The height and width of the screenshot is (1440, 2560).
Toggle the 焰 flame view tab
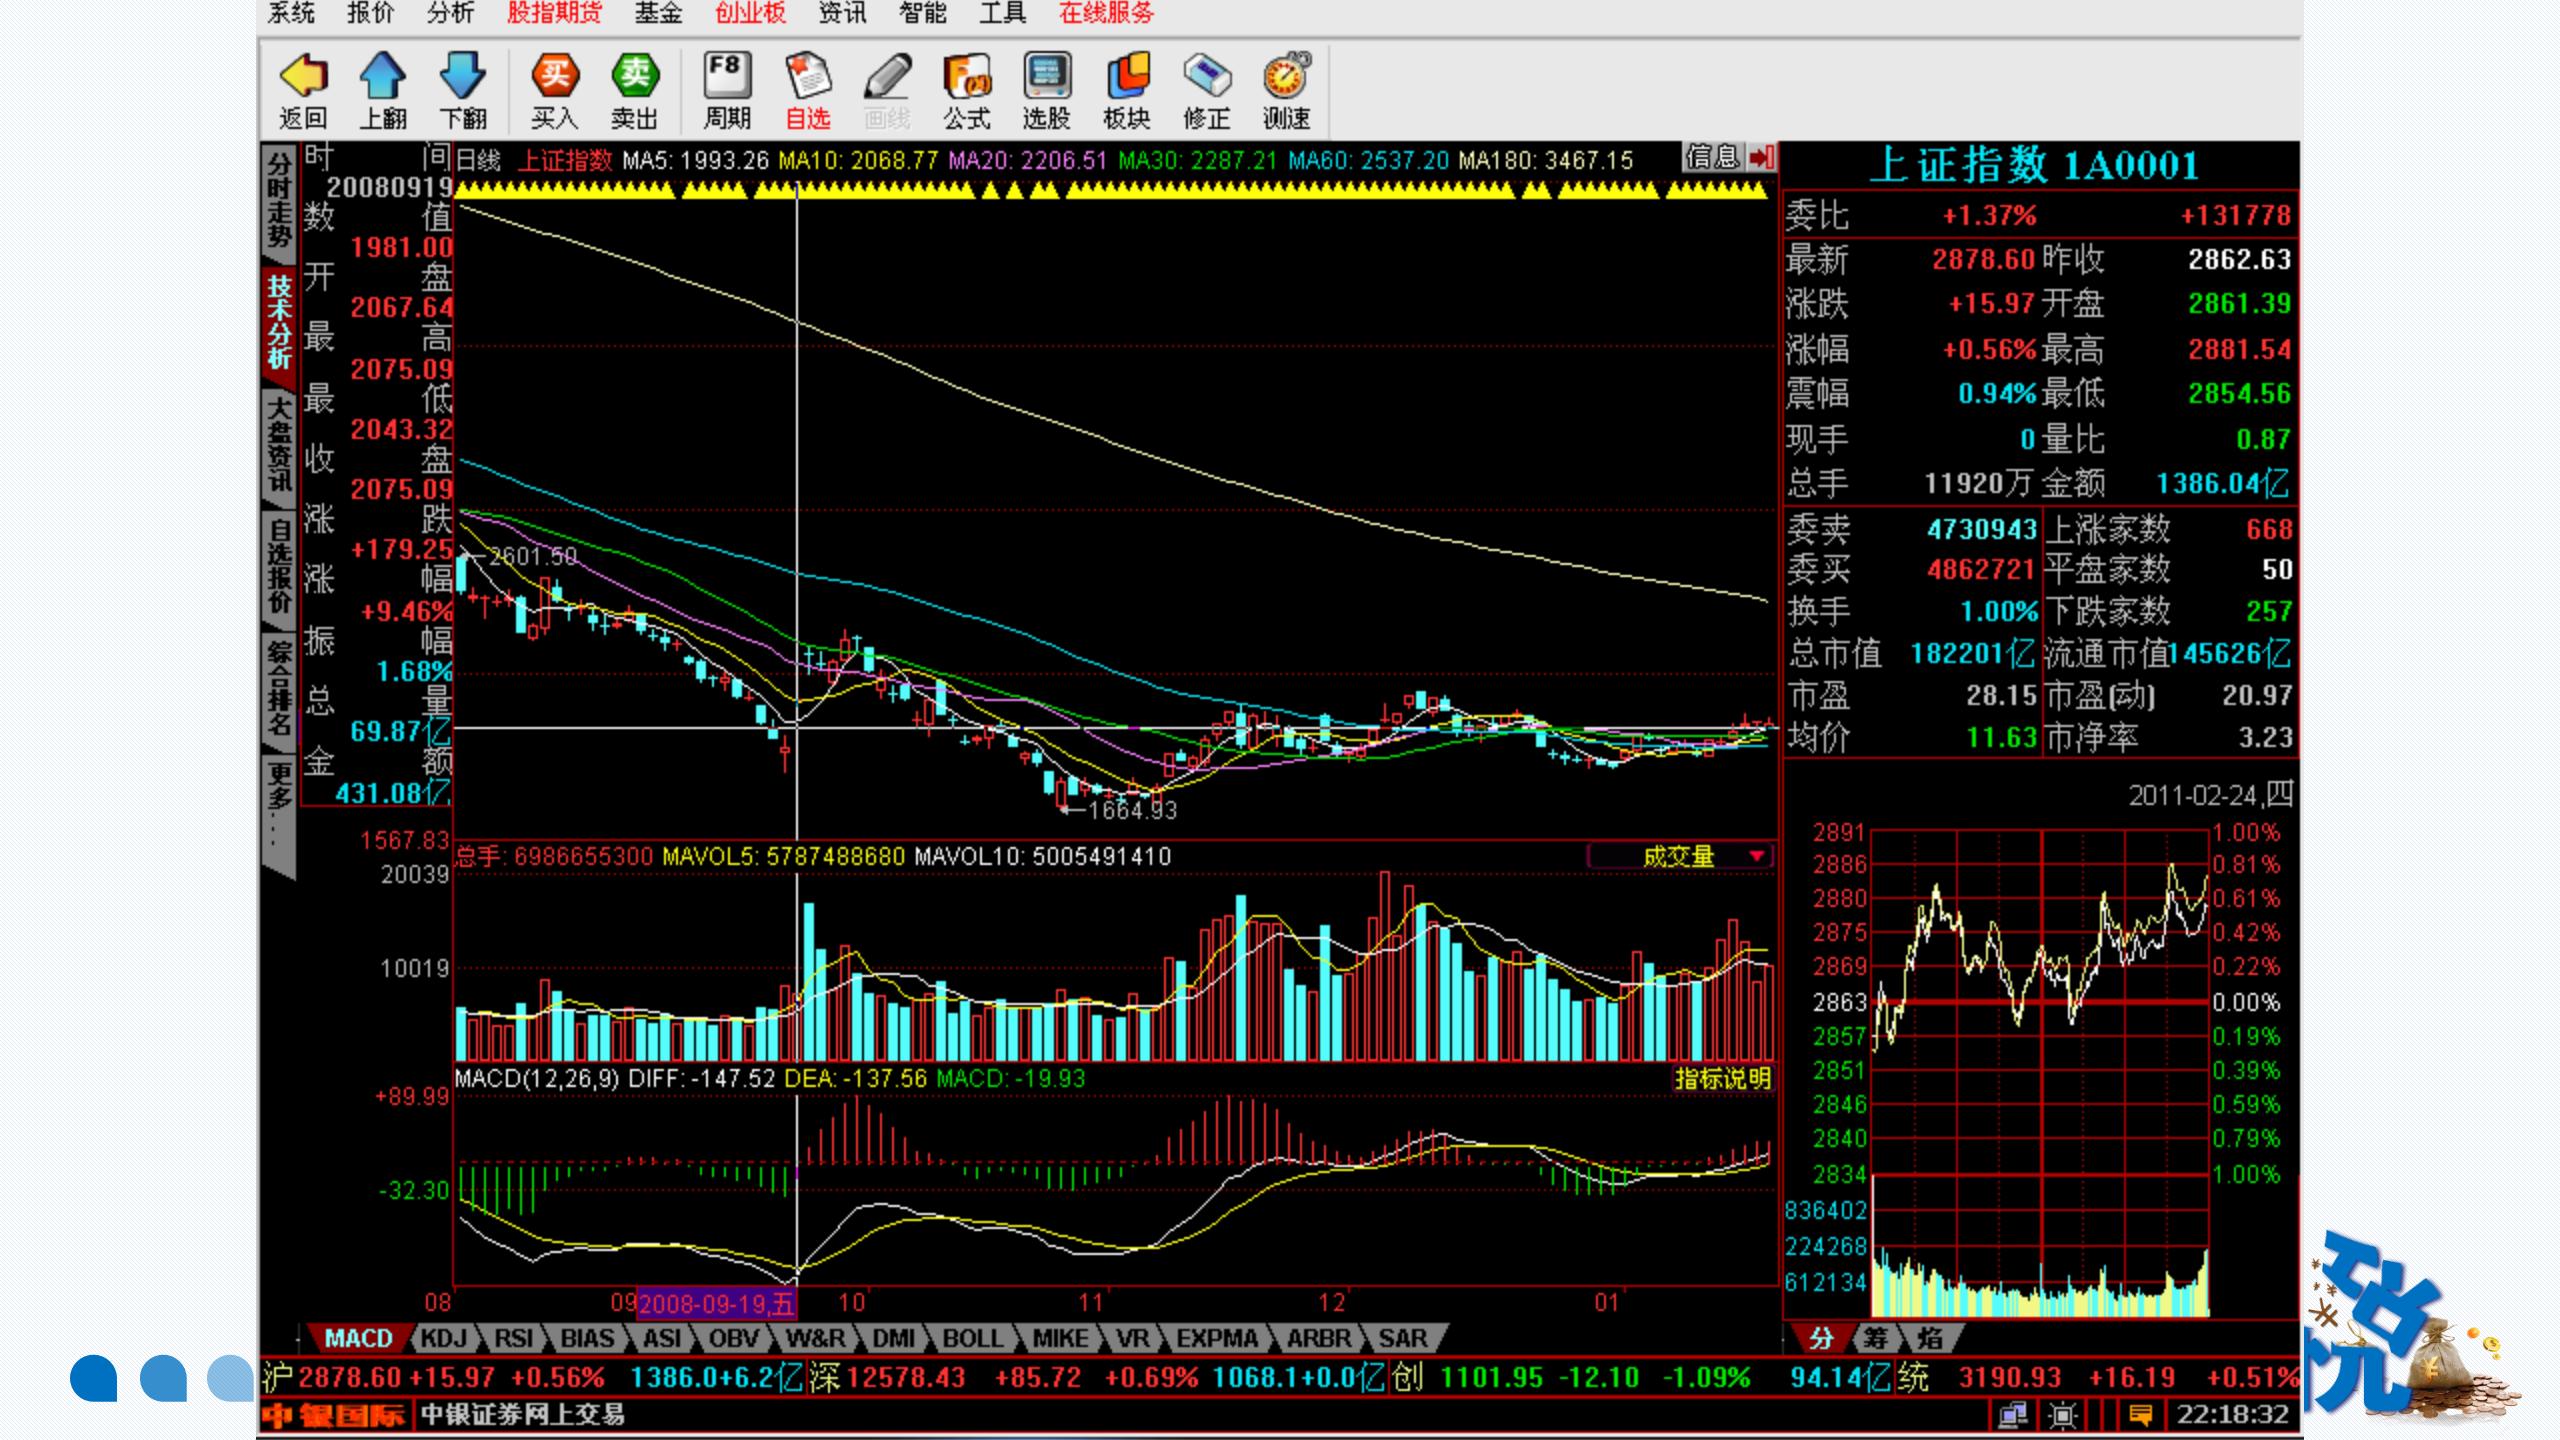(1930, 1338)
